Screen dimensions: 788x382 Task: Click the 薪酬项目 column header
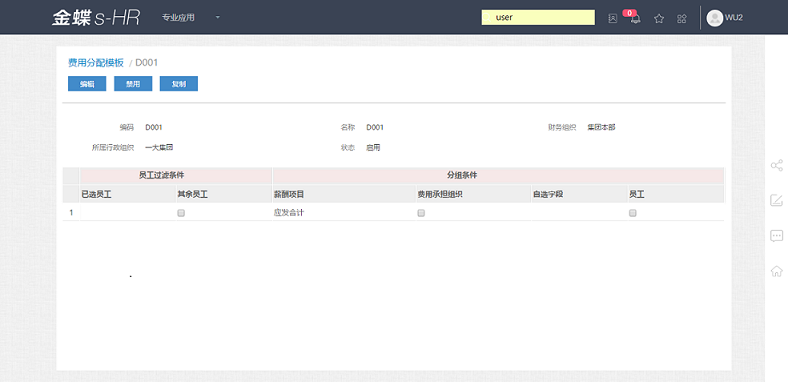345,194
